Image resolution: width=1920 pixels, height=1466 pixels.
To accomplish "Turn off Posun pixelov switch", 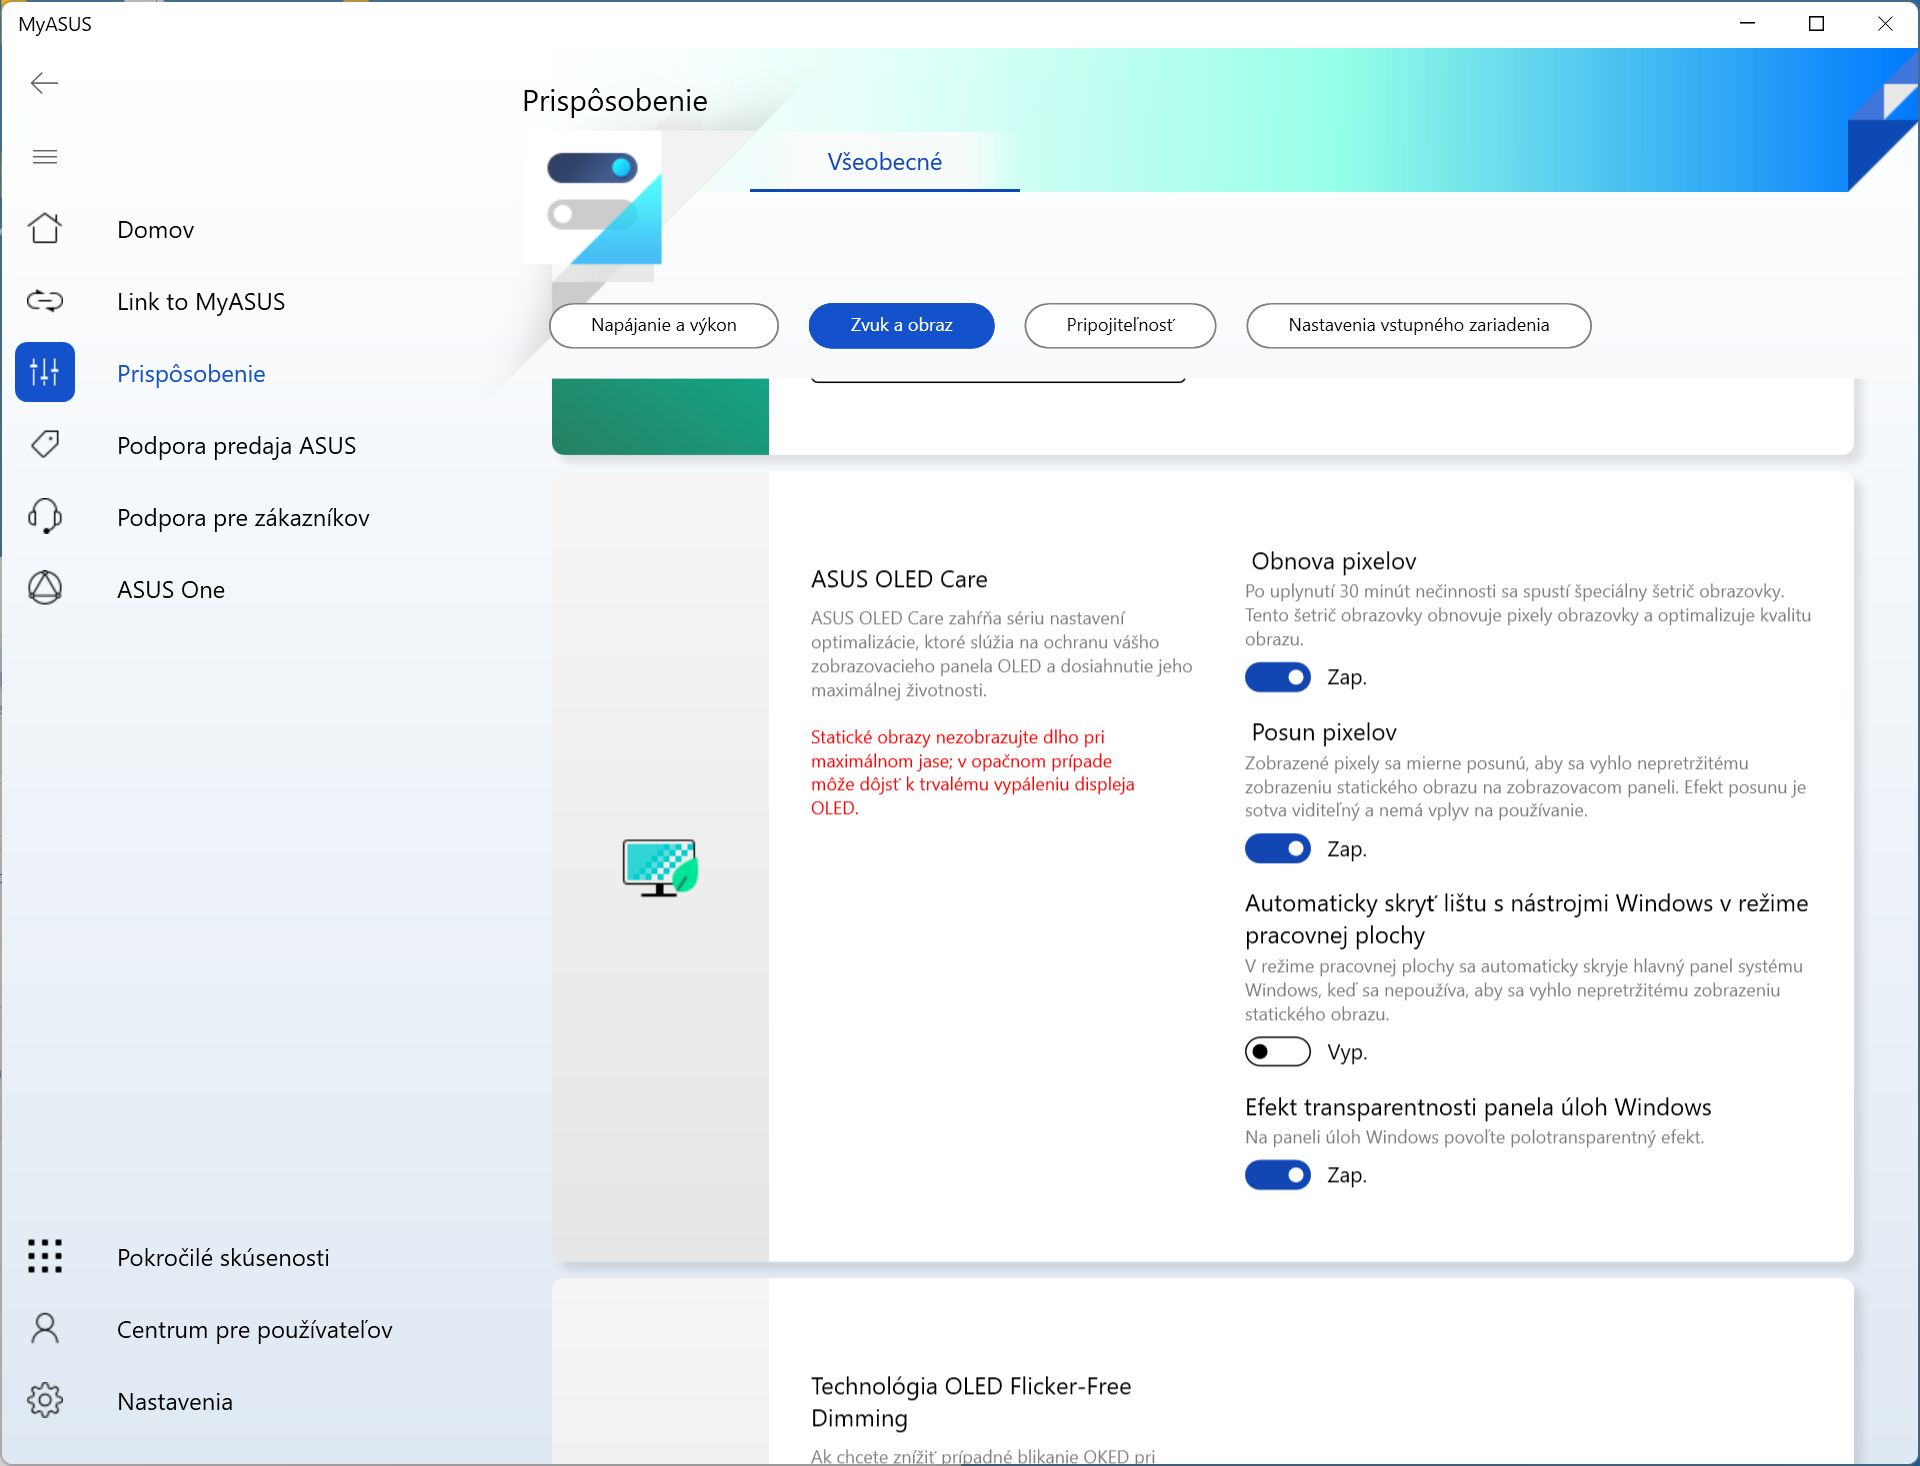I will pos(1277,849).
